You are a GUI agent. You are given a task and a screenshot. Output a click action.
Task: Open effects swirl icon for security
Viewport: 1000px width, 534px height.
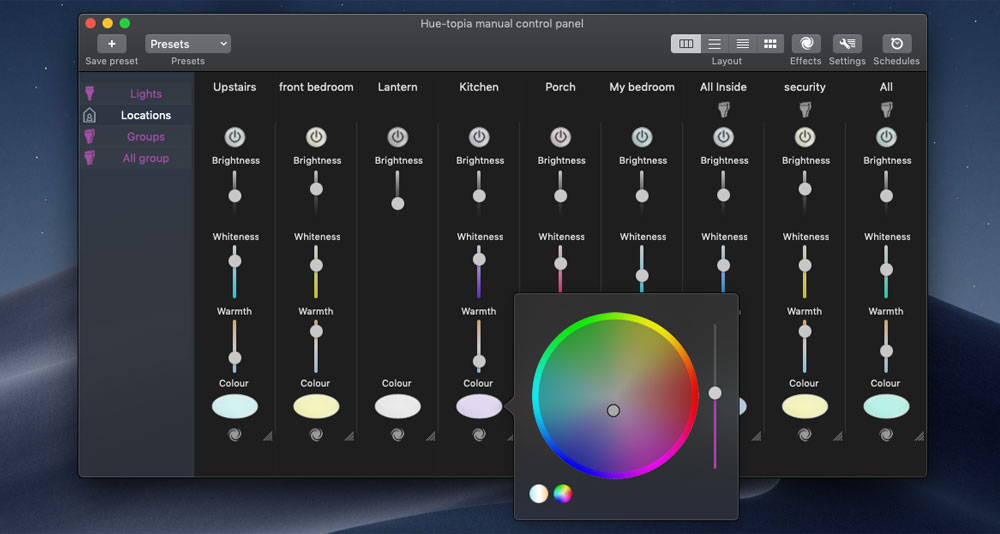(x=805, y=434)
